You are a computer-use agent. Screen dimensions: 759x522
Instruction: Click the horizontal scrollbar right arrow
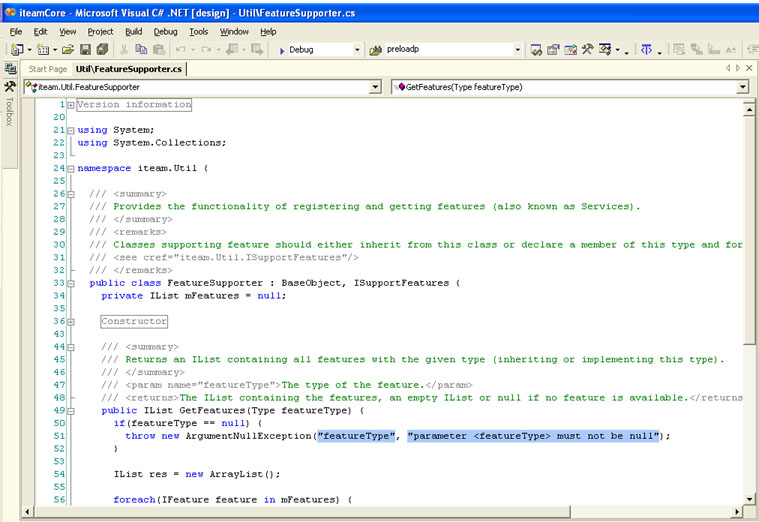pos(737,511)
